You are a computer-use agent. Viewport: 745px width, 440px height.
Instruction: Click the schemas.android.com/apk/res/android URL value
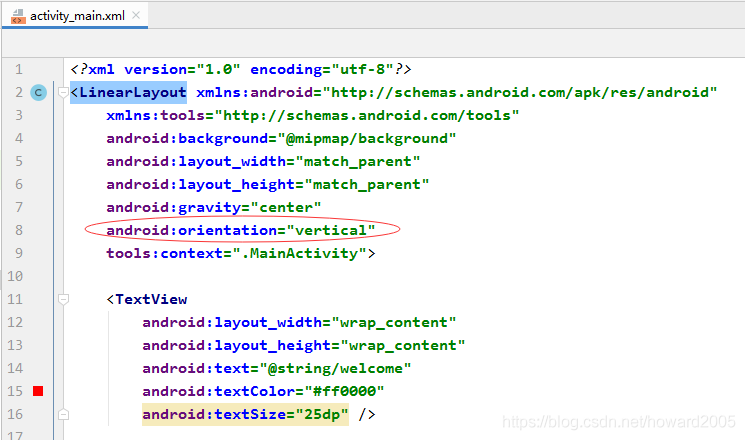pos(520,92)
